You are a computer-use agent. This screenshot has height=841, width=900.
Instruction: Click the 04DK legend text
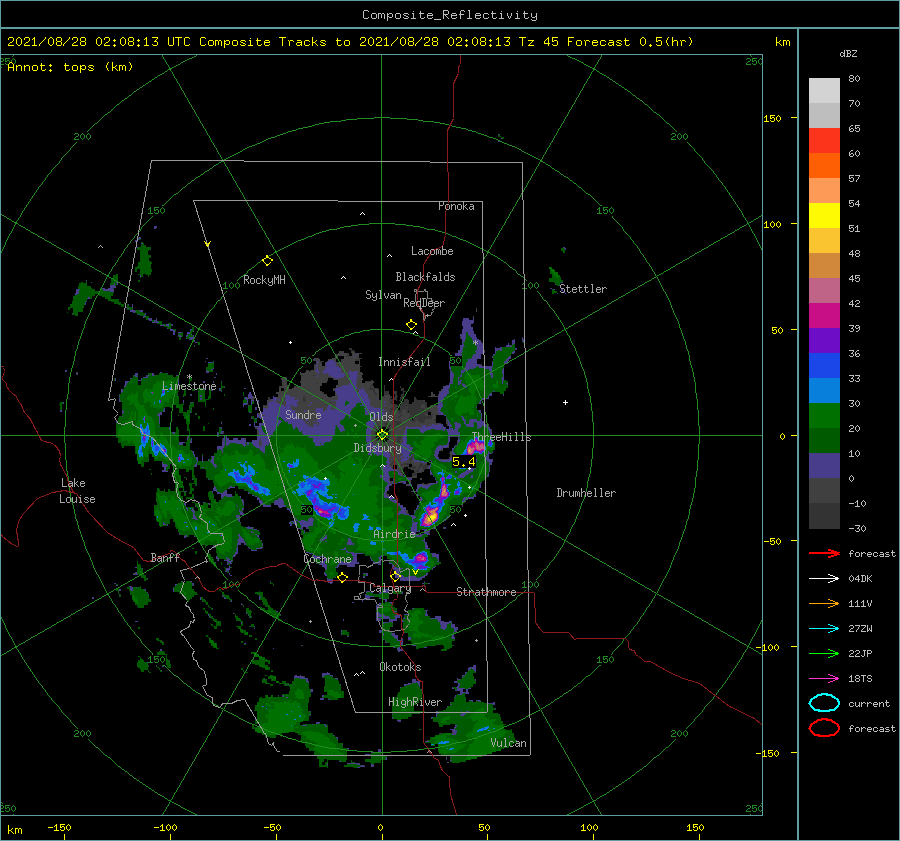pyautogui.click(x=860, y=579)
